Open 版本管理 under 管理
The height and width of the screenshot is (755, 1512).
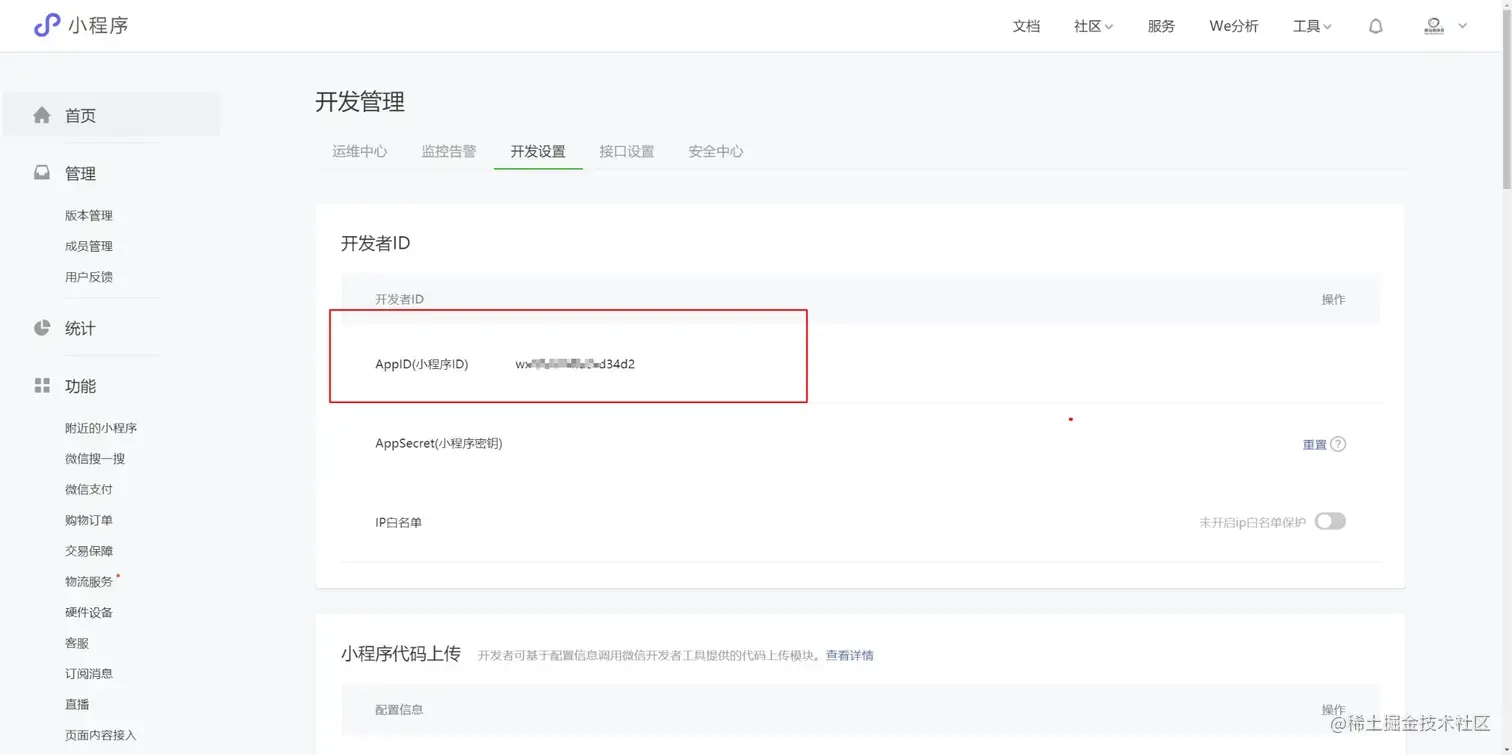[89, 215]
